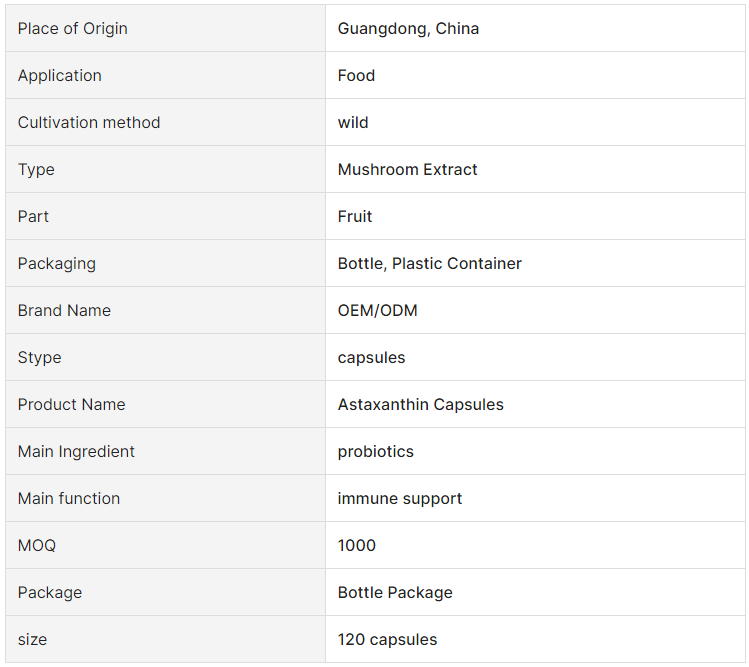749x667 pixels.
Task: Click the Stype row label
Action: [40, 357]
